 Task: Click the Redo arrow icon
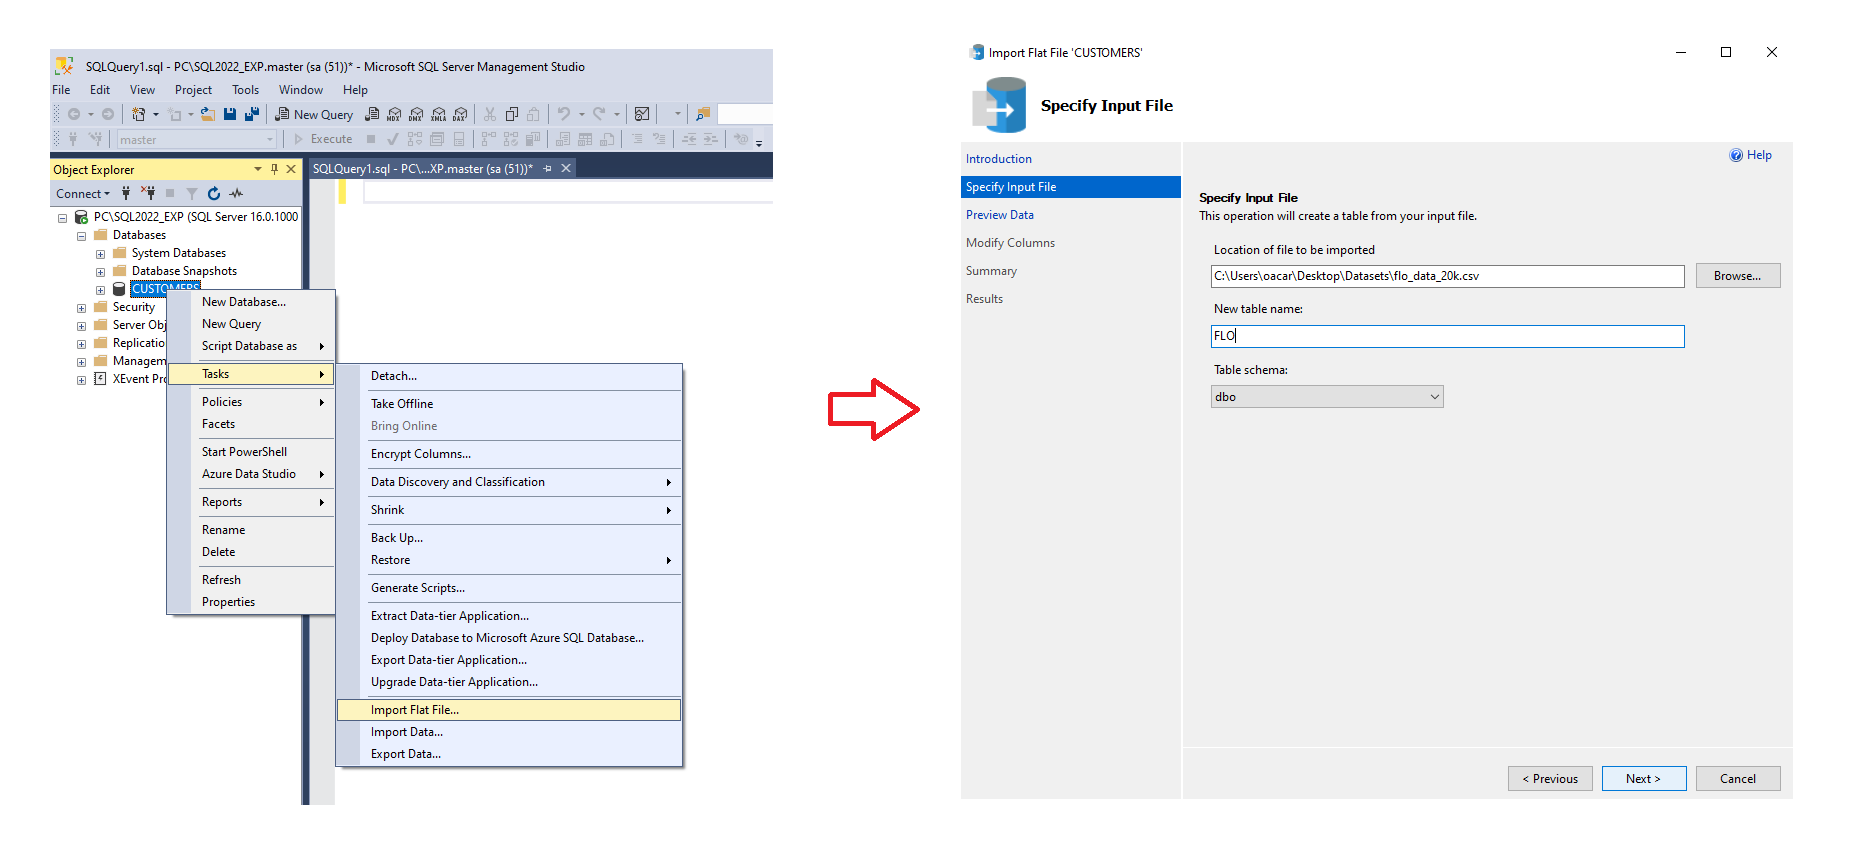pos(600,114)
